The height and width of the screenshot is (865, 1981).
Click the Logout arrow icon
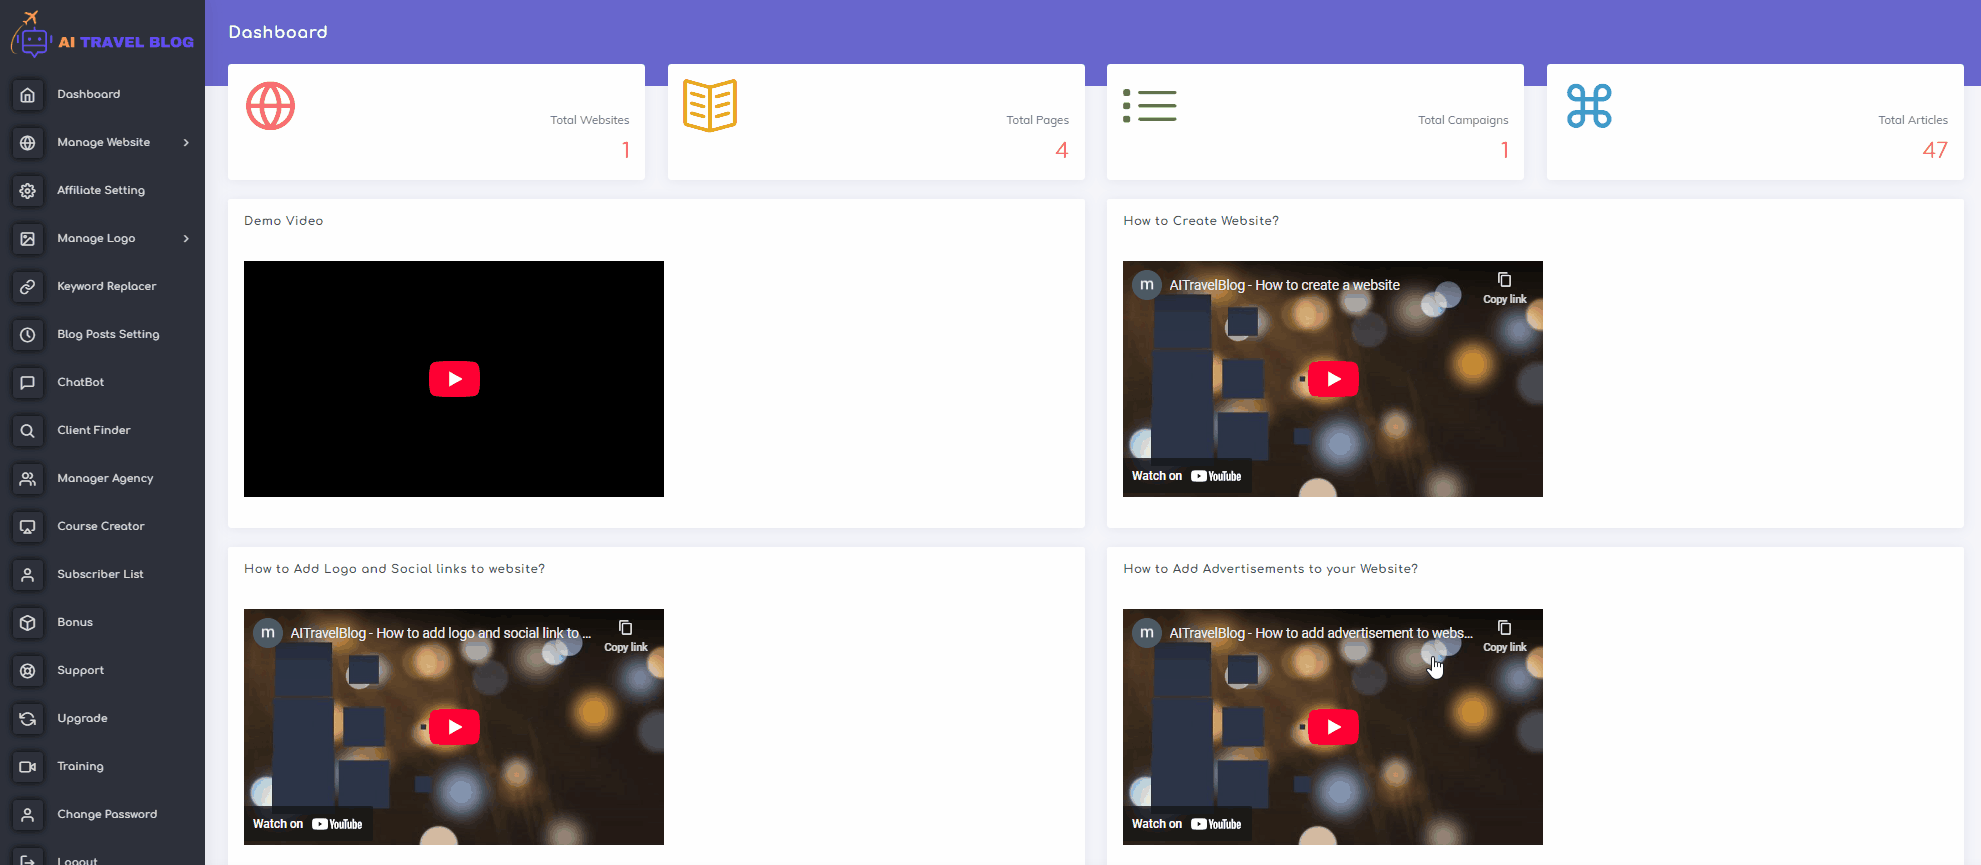[x=28, y=858]
